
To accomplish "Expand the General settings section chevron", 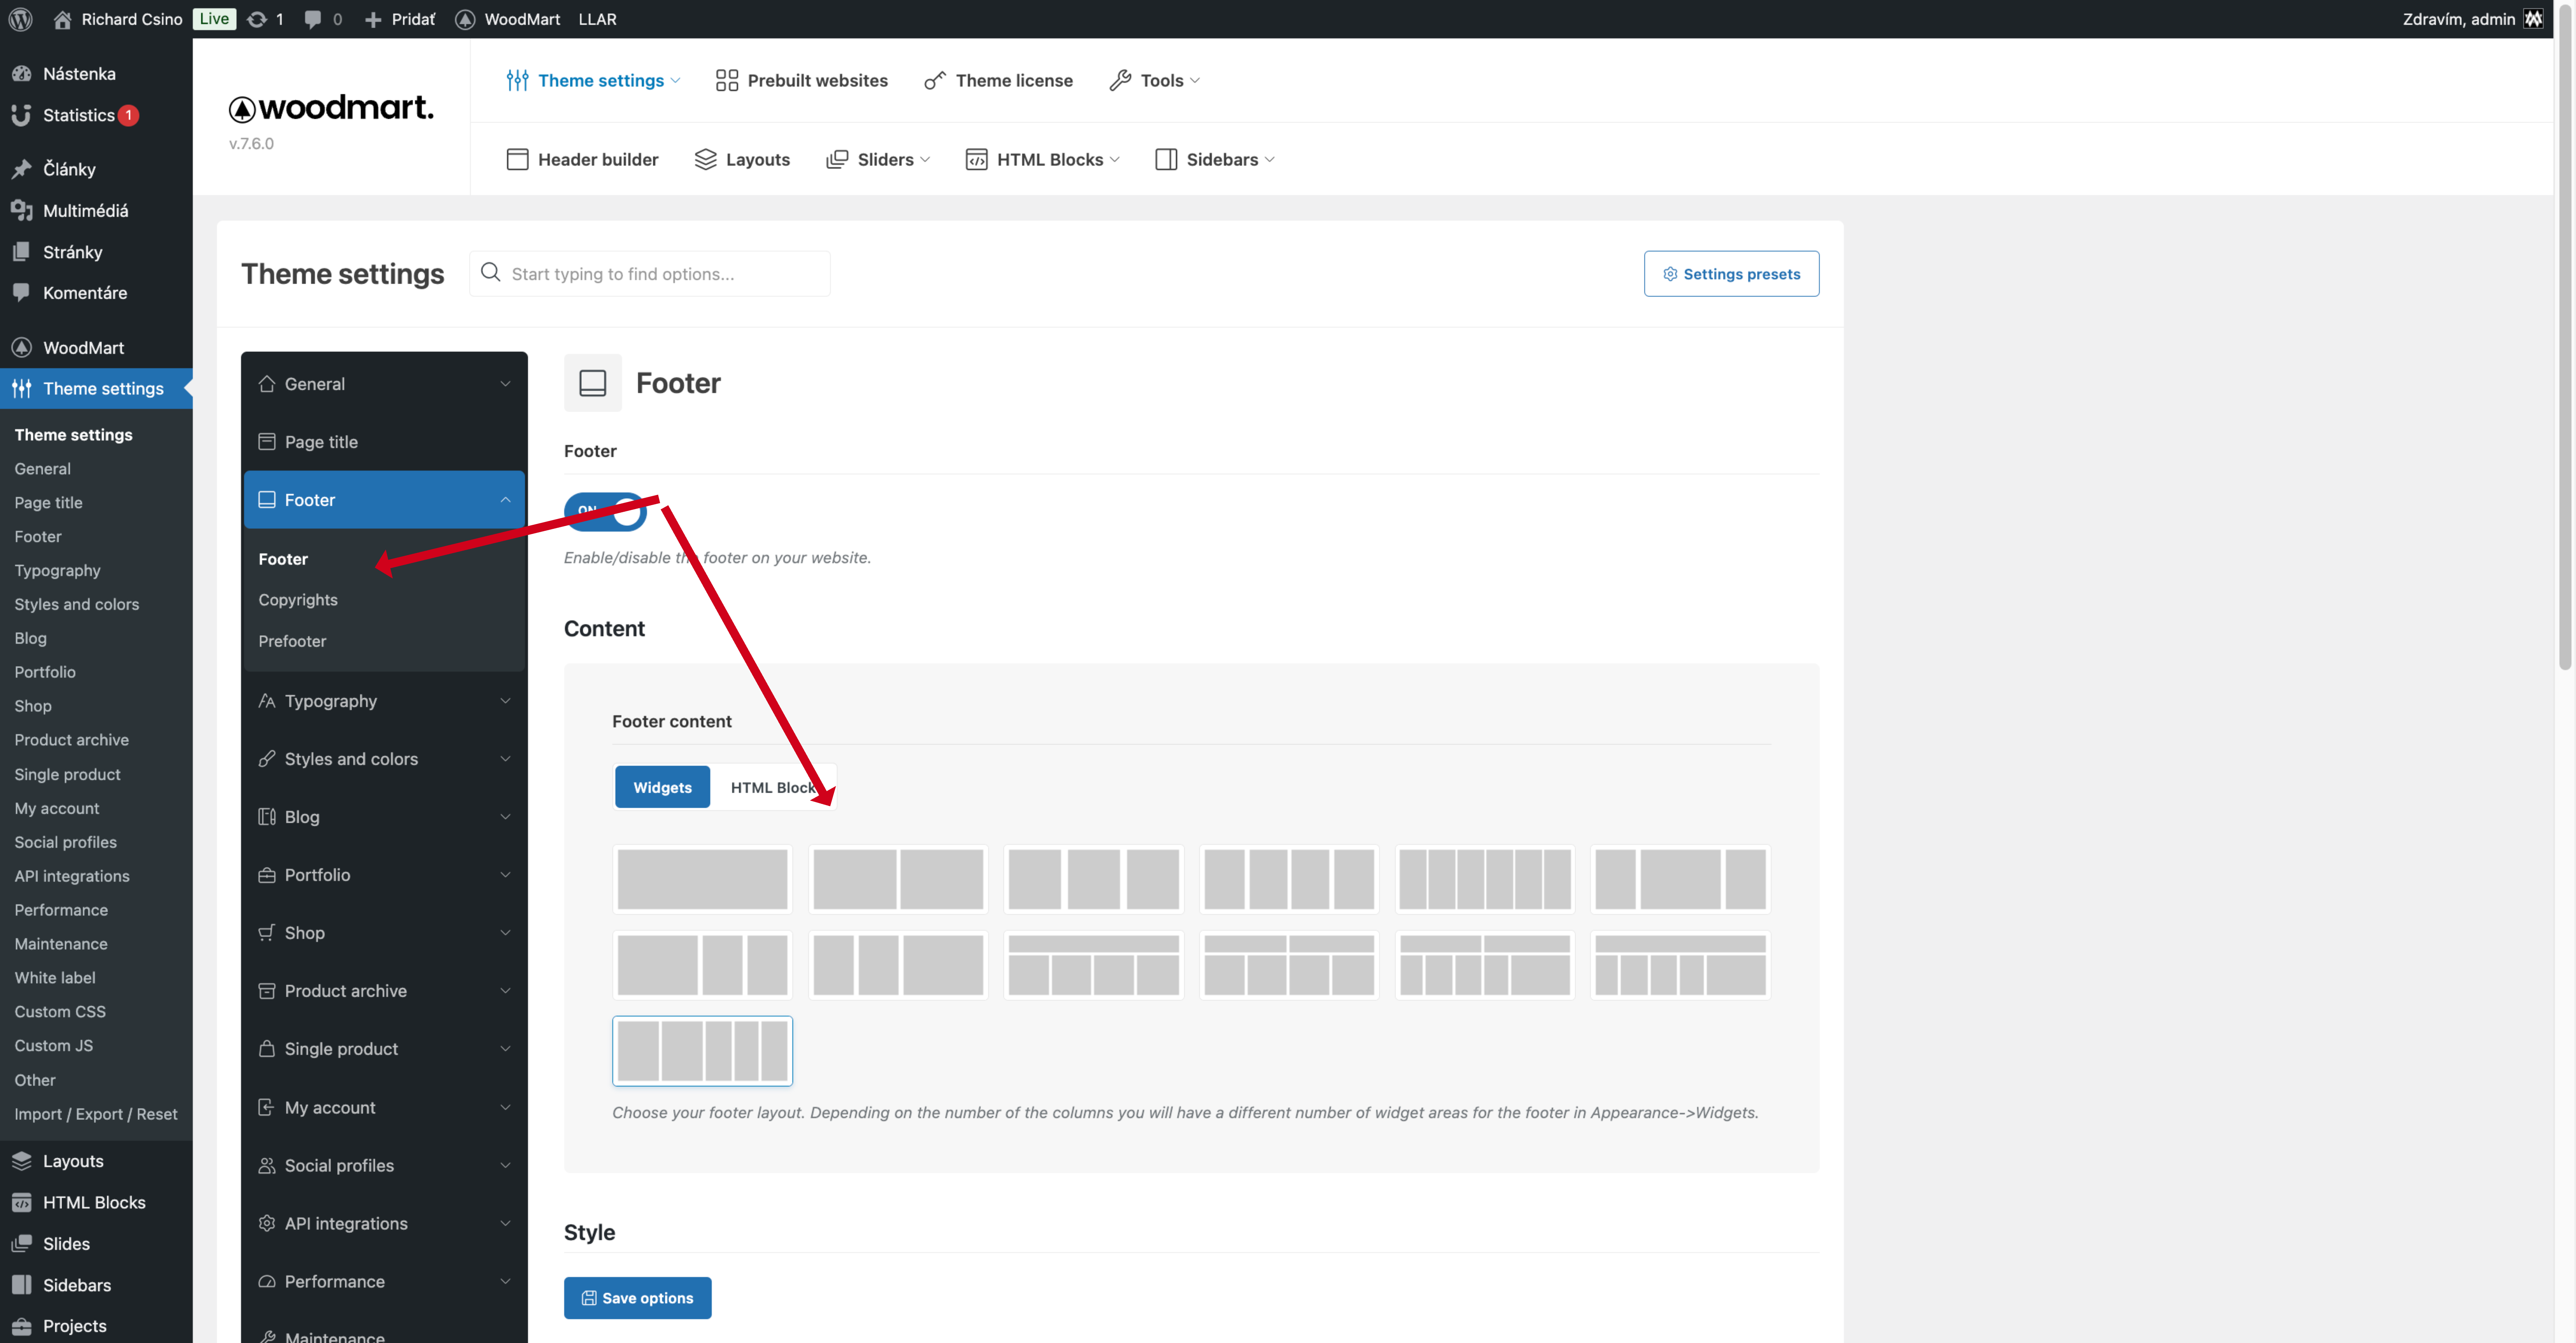I will click(x=505, y=384).
